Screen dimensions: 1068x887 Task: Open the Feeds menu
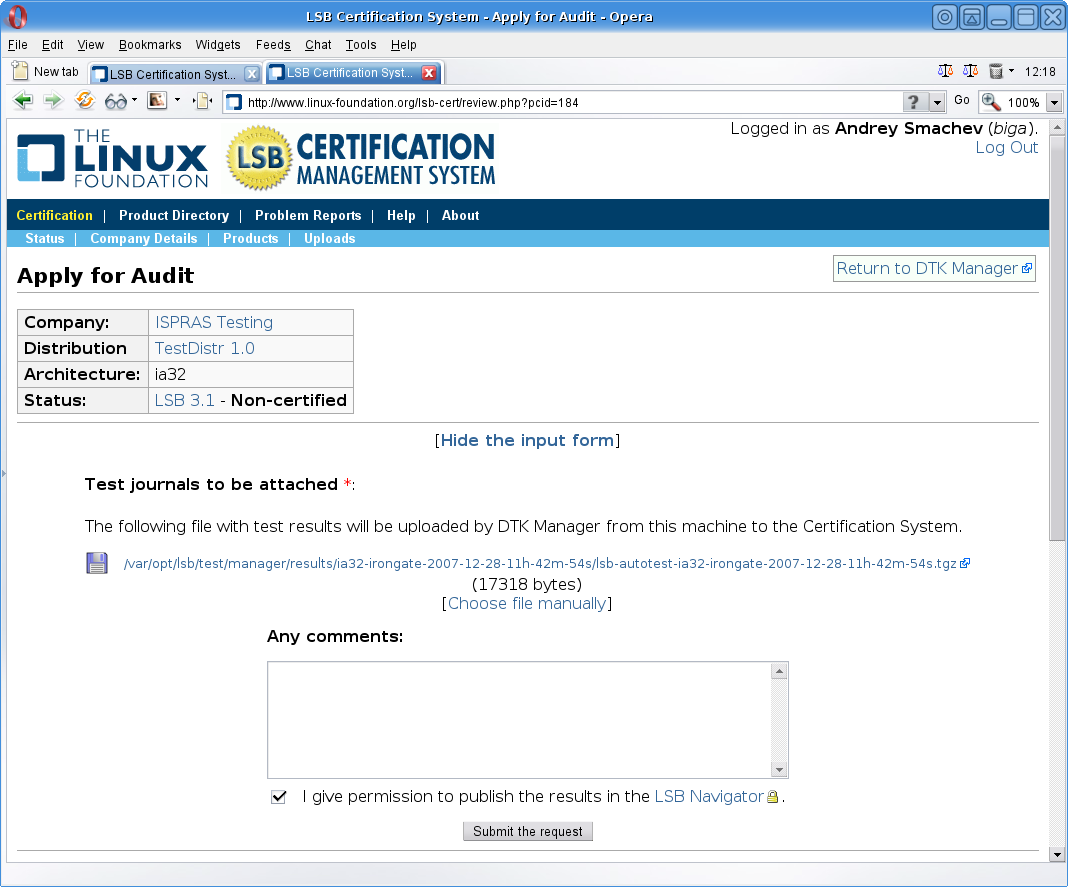(x=273, y=45)
